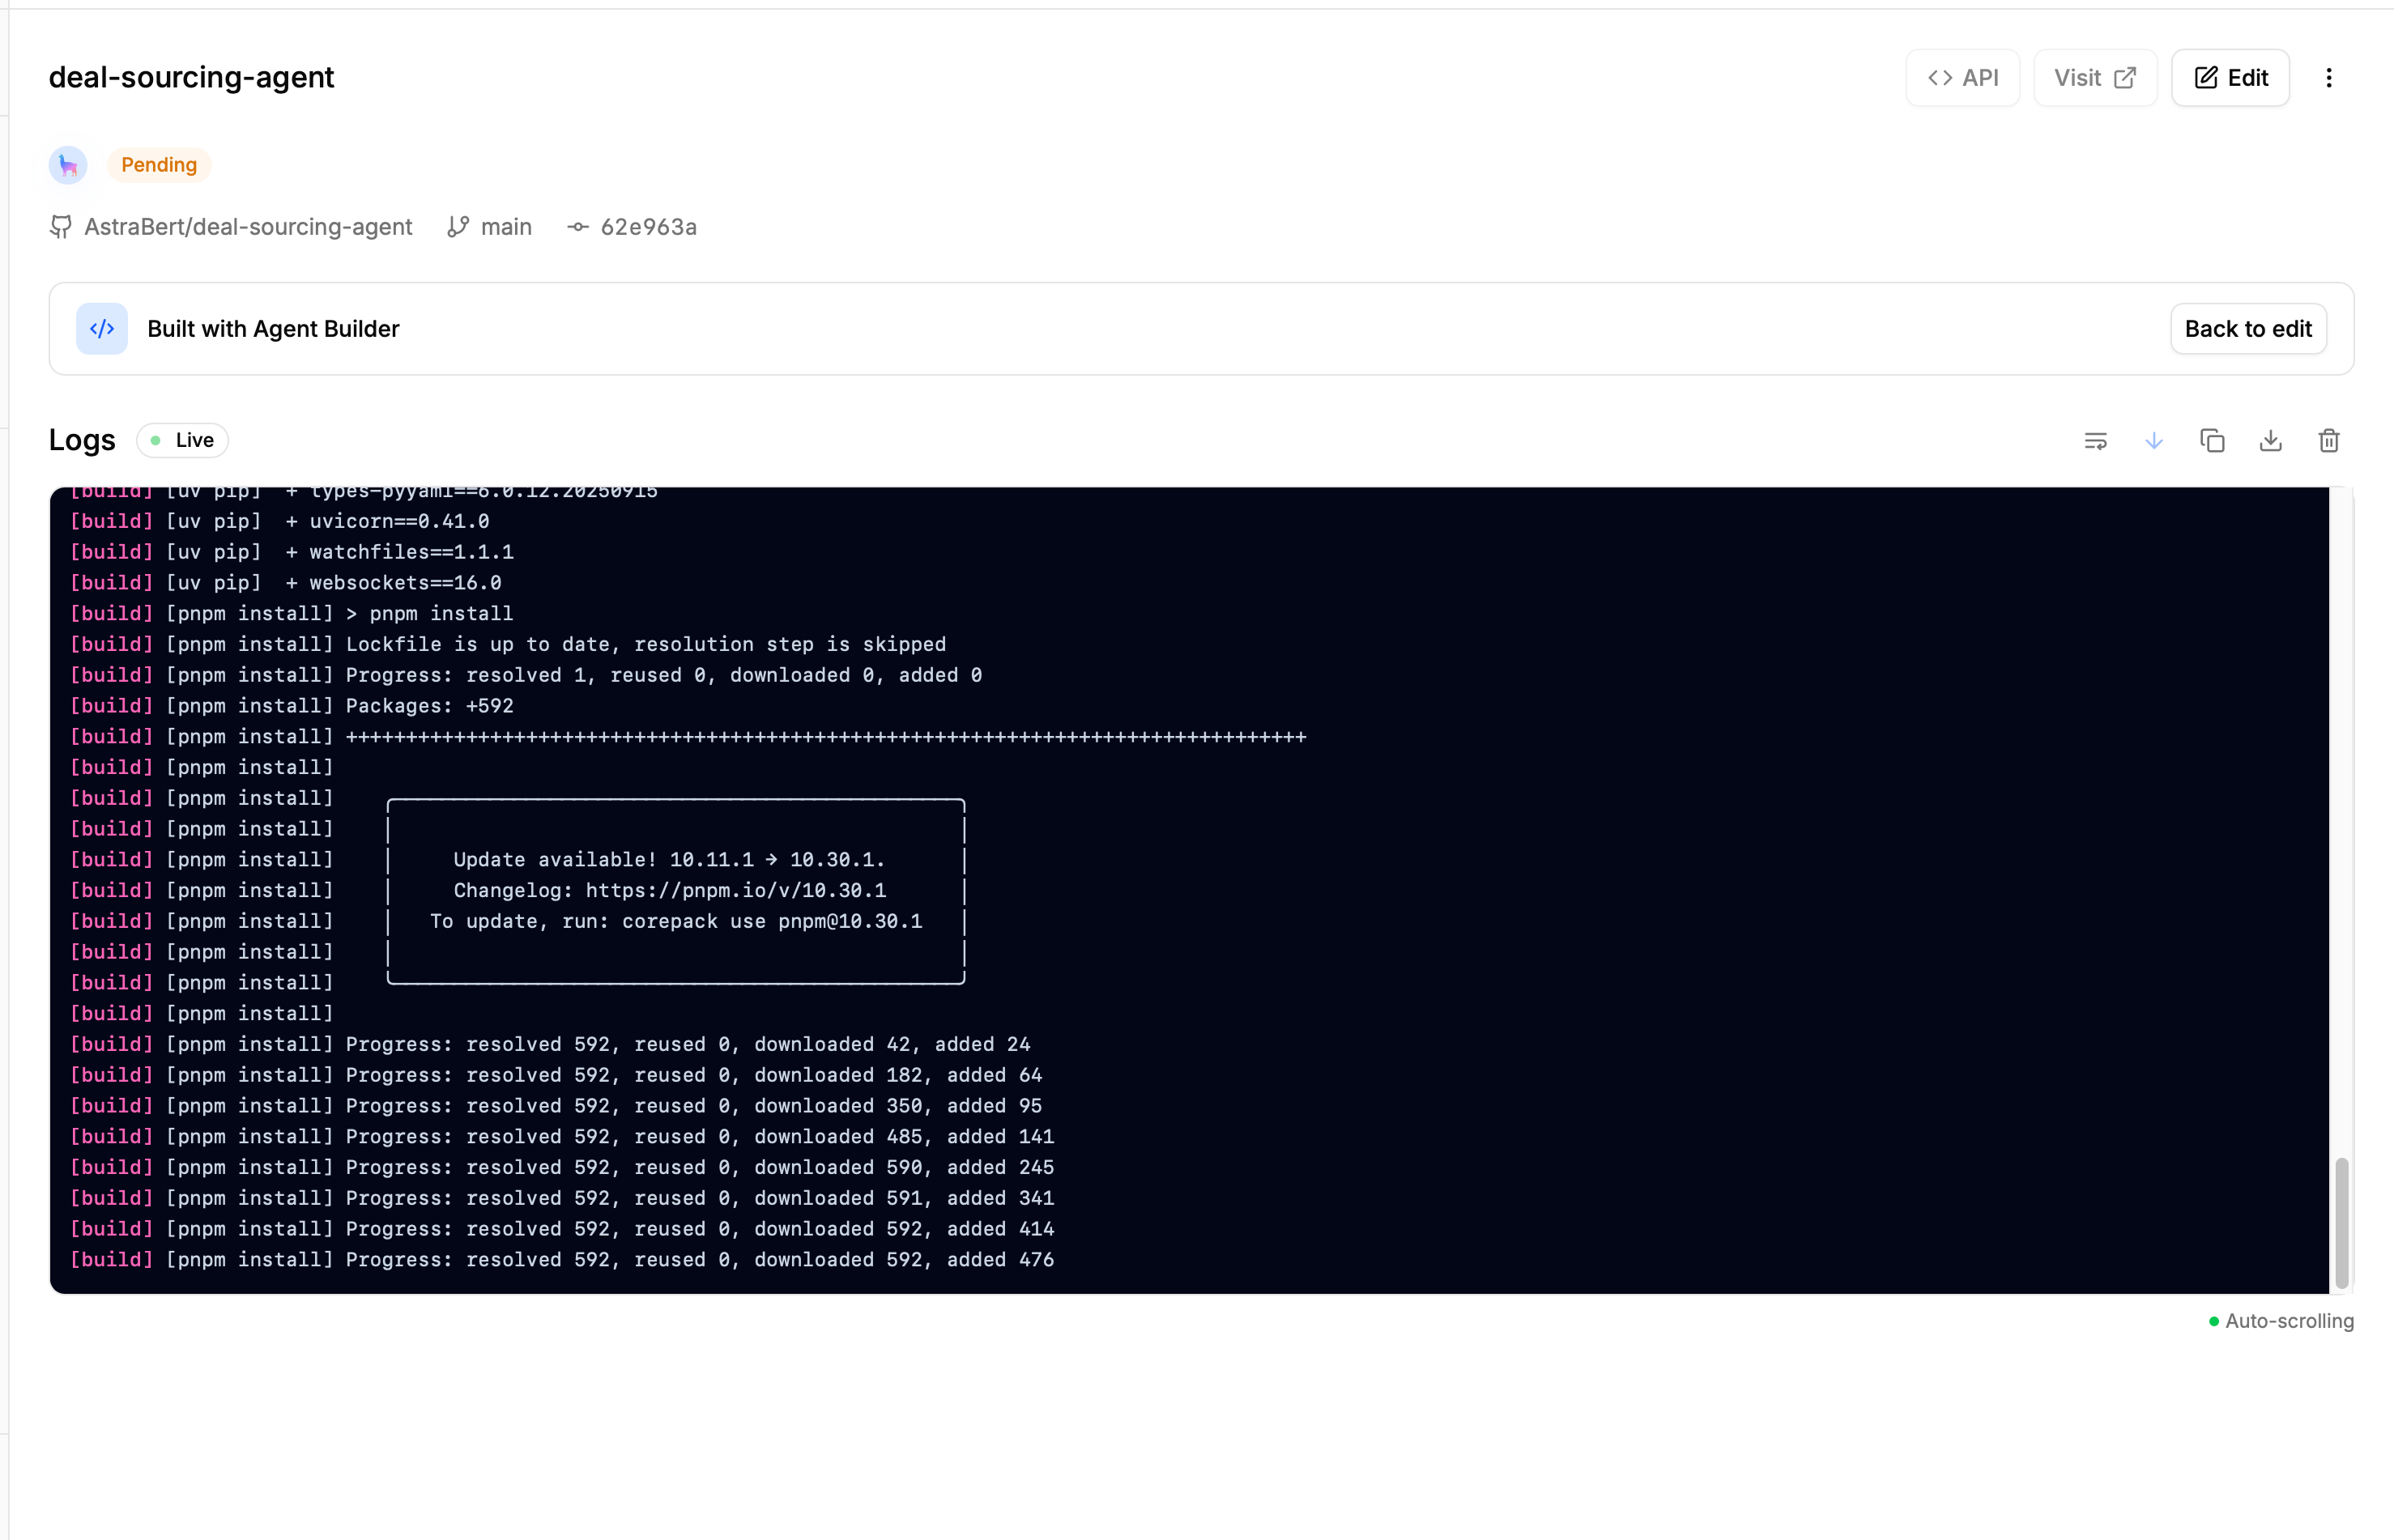
Task: Click the pnpm changelog URL in logs
Action: [735, 891]
